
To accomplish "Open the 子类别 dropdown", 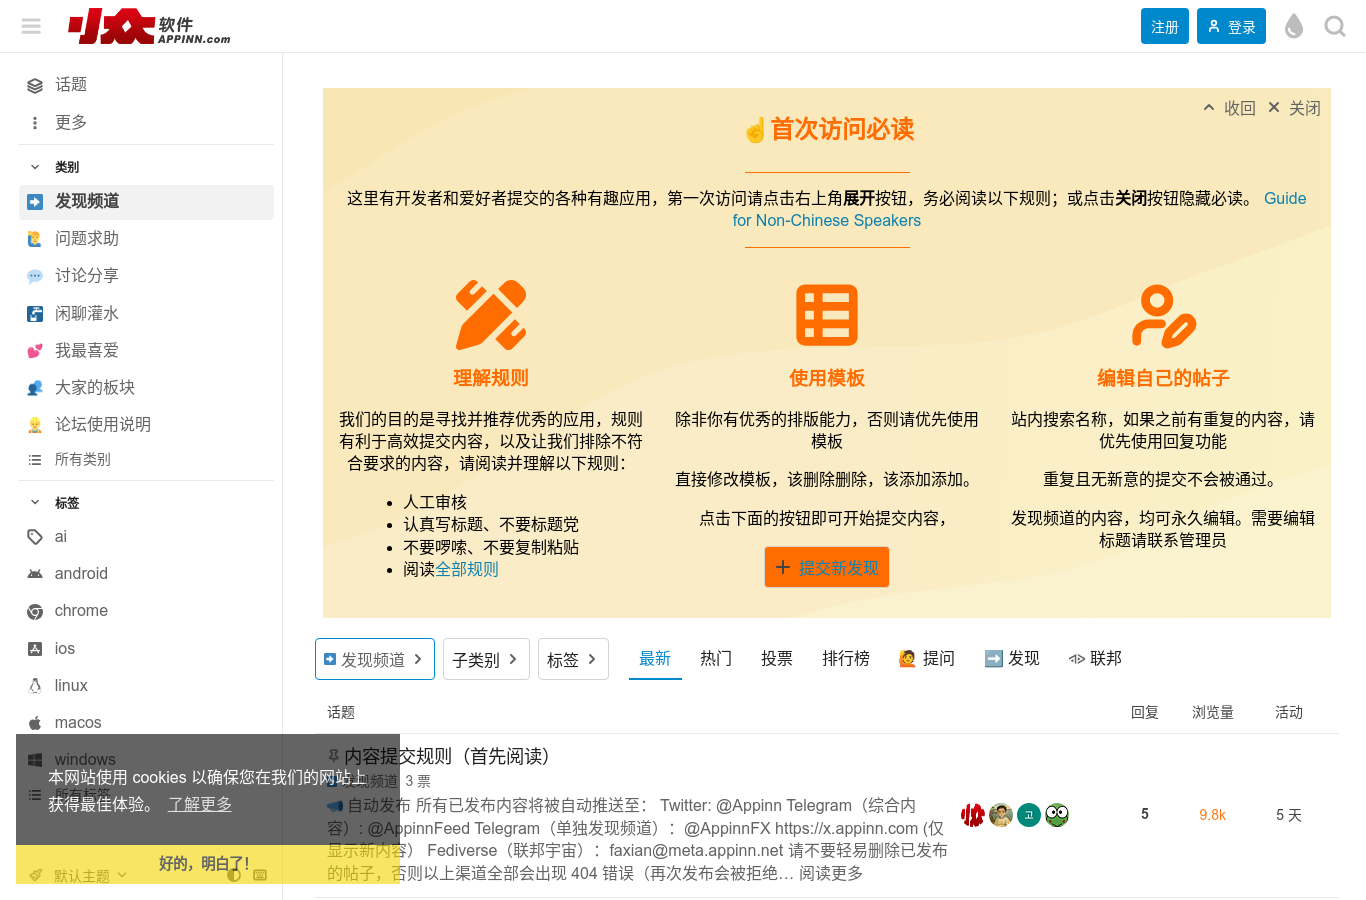I will (x=486, y=659).
